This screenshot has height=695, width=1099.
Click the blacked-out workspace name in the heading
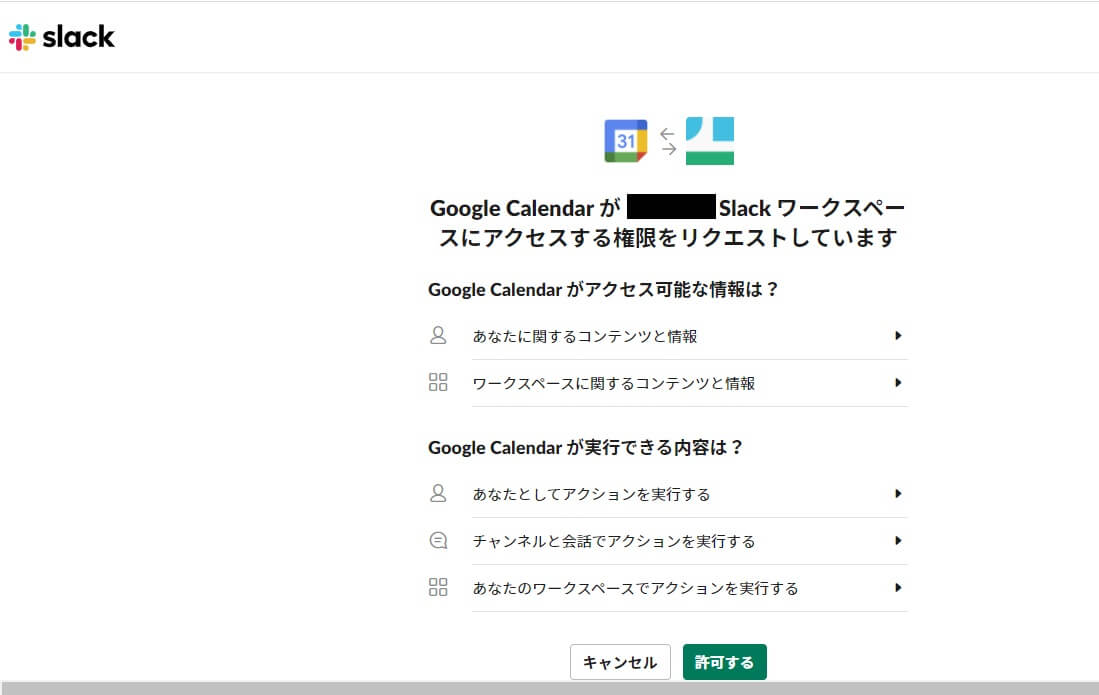click(671, 208)
